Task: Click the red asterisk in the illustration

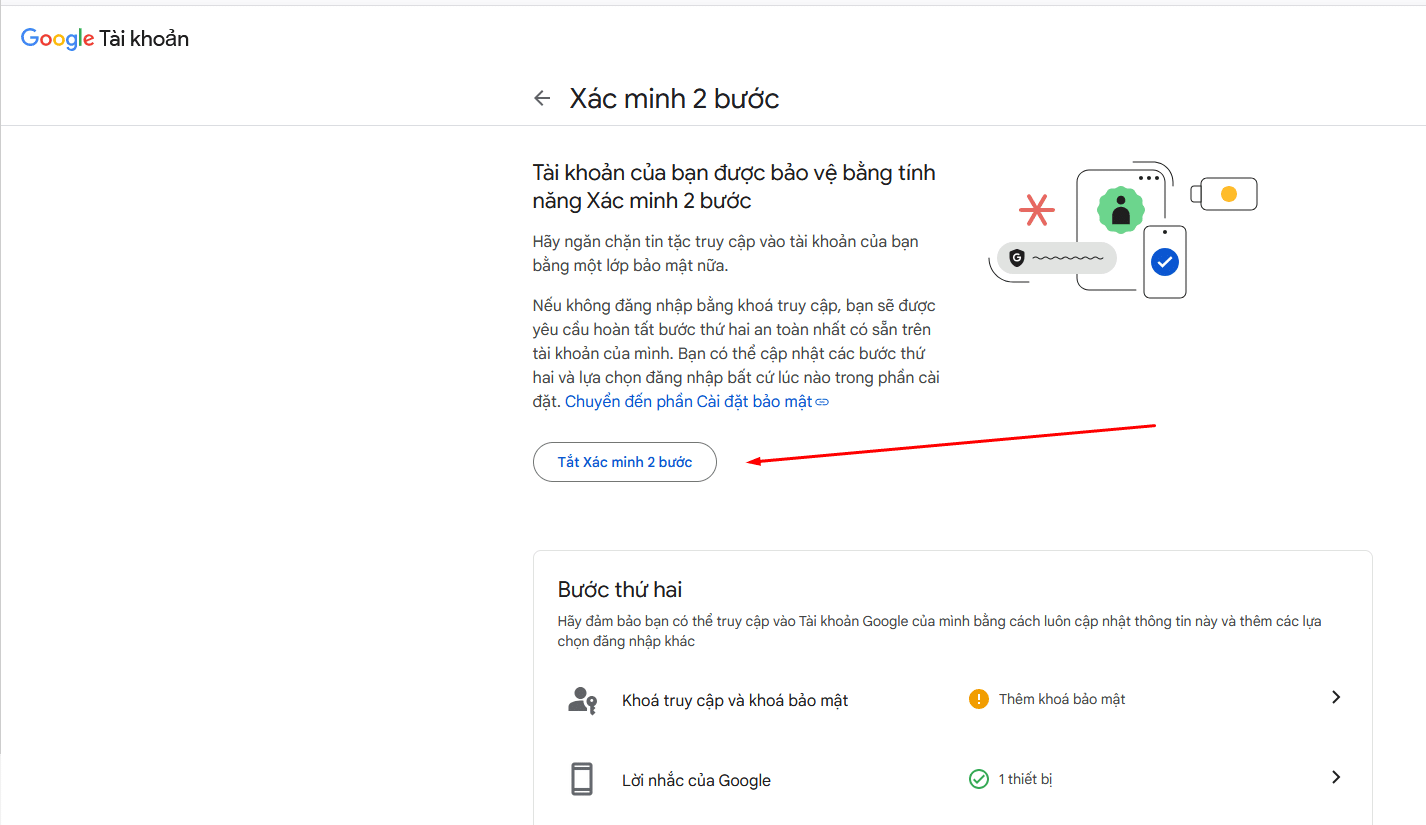Action: (1037, 209)
